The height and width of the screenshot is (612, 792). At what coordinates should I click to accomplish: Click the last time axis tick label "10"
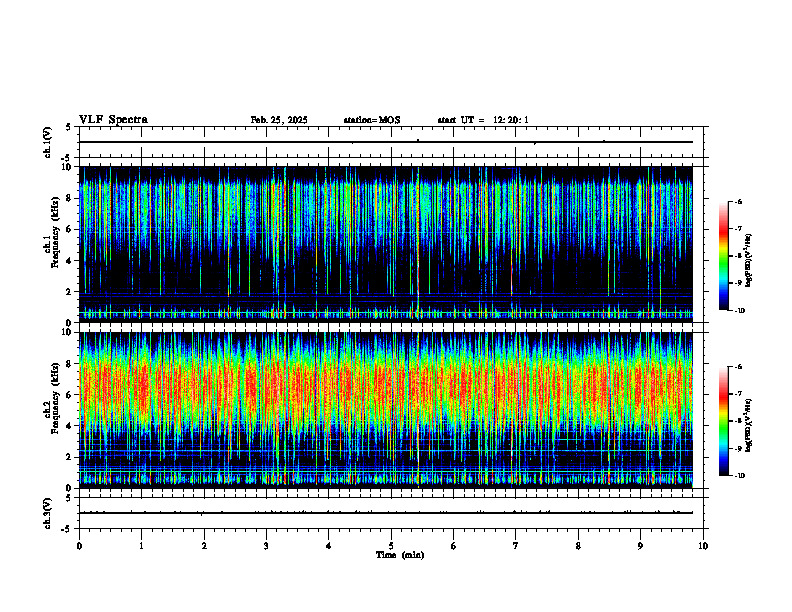(703, 546)
